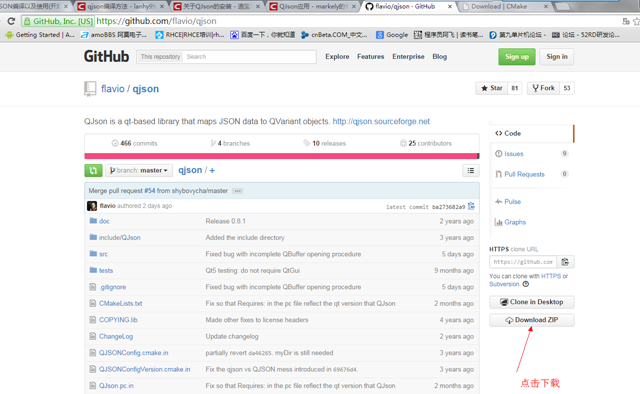Open the qjson.sourceforge.net link

click(381, 121)
